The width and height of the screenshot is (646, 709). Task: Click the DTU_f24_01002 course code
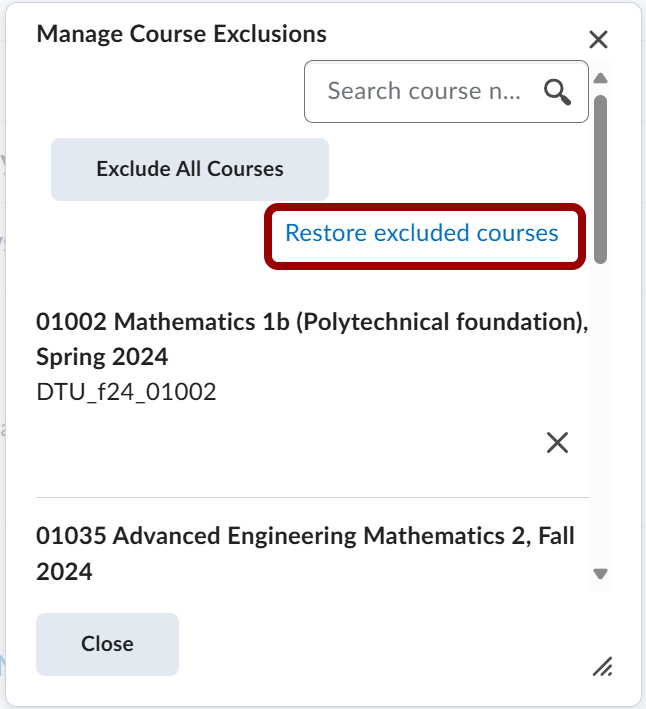(126, 392)
